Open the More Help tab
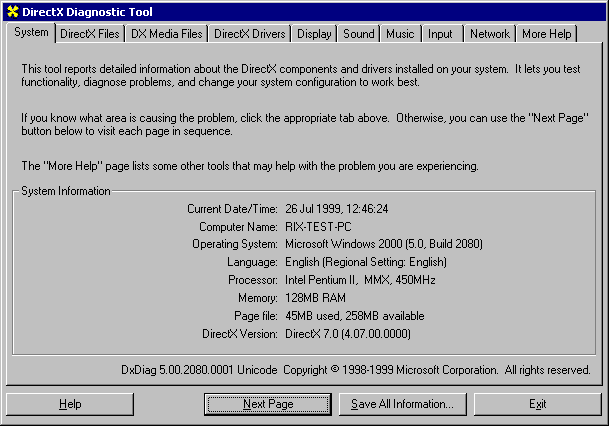609x426 pixels. click(x=546, y=34)
